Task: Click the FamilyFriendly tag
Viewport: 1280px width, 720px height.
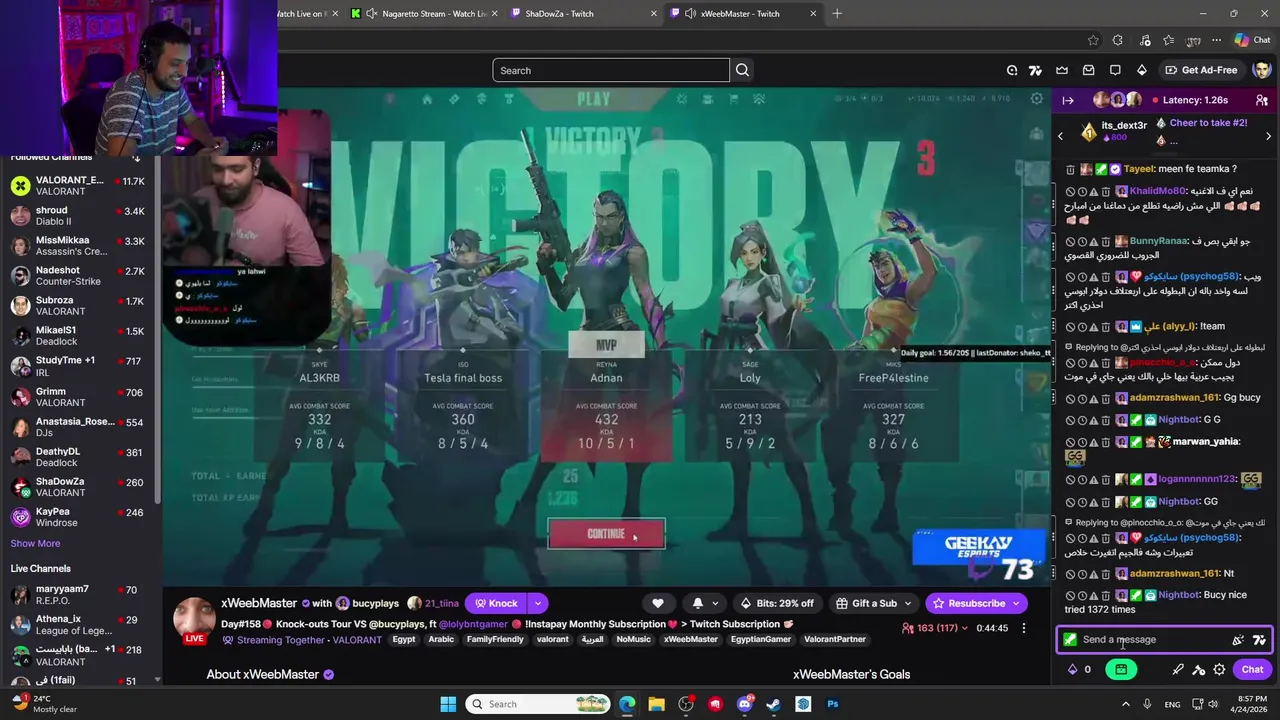Action: tap(495, 640)
